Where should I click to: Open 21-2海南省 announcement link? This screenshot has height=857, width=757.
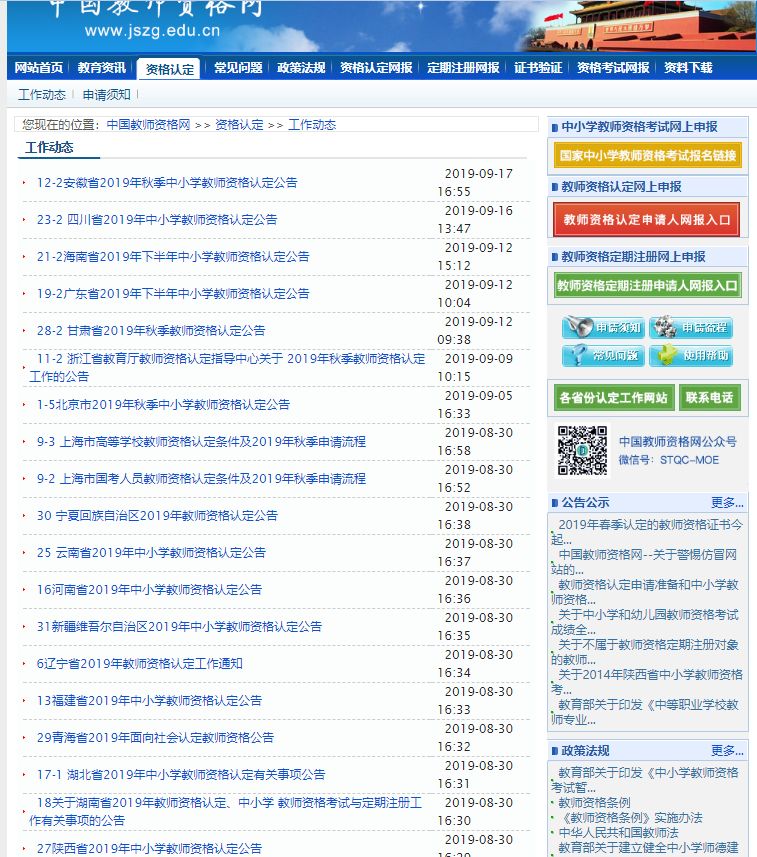(x=173, y=256)
